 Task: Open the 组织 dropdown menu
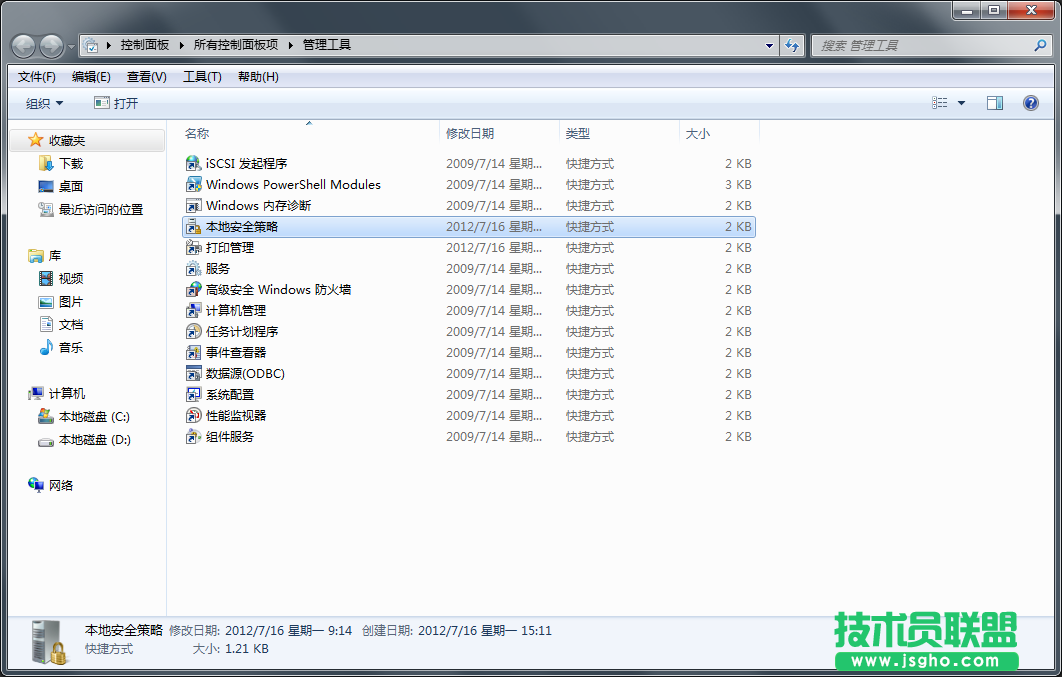tap(43, 102)
